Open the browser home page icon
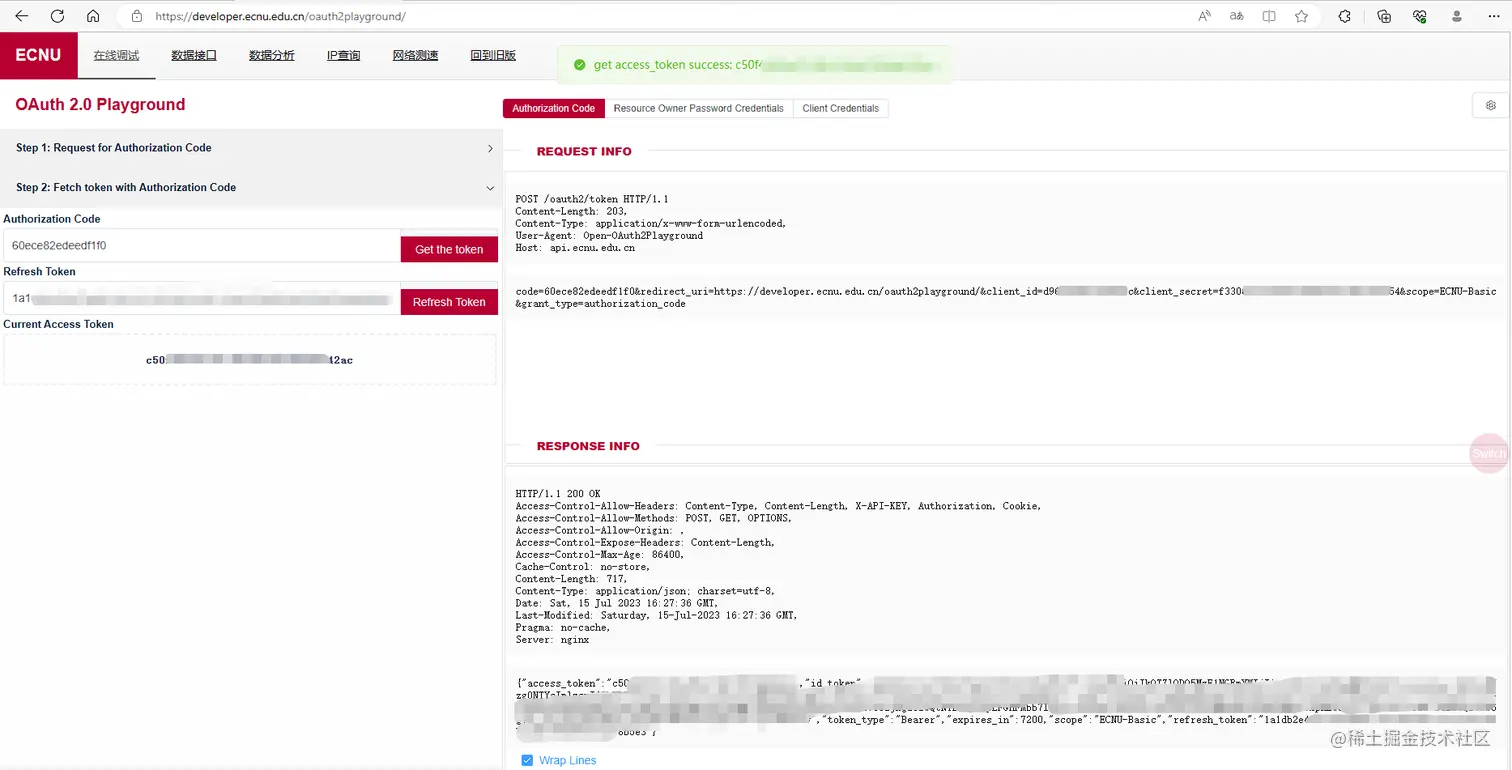 coord(93,16)
